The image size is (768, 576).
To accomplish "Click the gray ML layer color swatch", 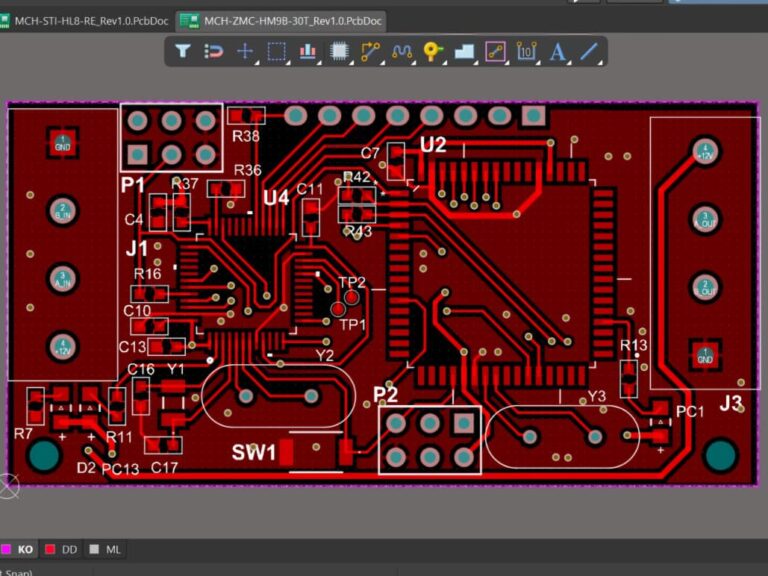I will click(x=94, y=549).
